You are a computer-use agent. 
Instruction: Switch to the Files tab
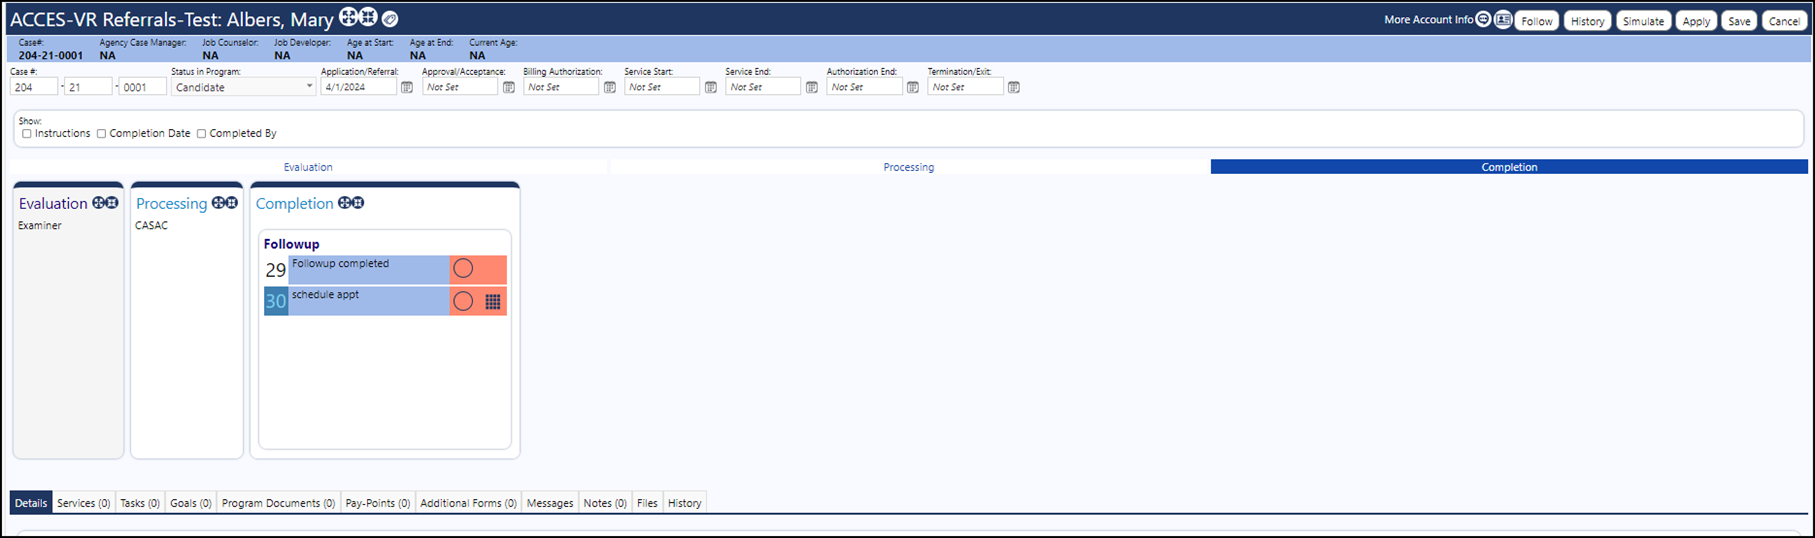[x=647, y=503]
